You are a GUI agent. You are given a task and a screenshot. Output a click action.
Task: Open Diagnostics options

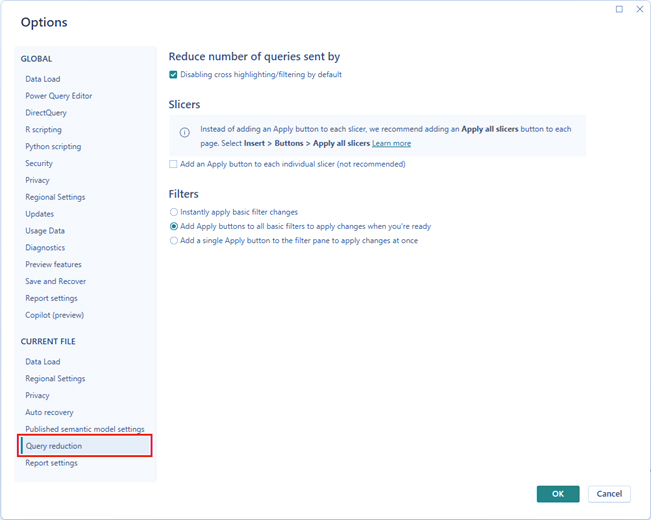coord(45,248)
